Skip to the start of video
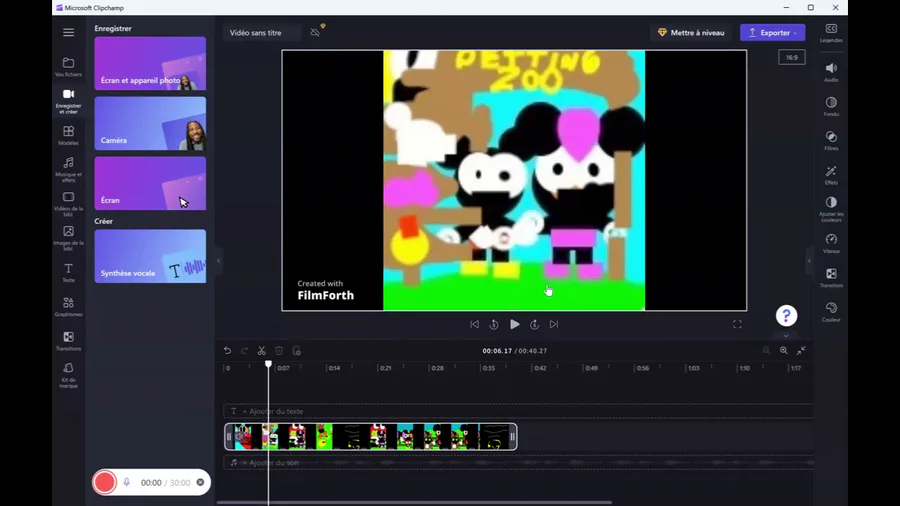 pos(474,324)
